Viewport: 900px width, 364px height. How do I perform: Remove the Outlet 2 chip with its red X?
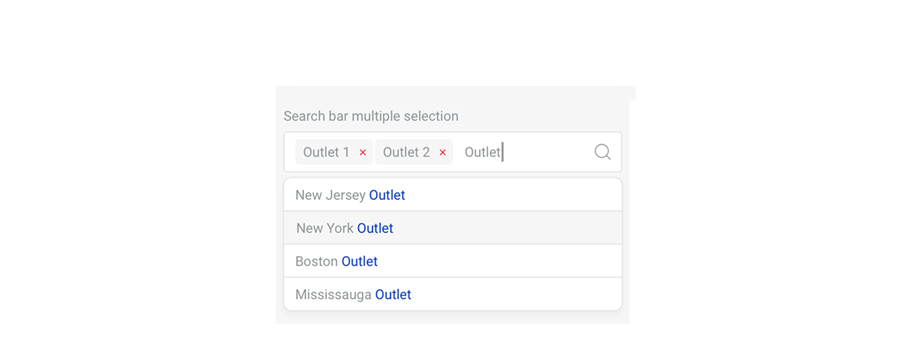point(443,153)
